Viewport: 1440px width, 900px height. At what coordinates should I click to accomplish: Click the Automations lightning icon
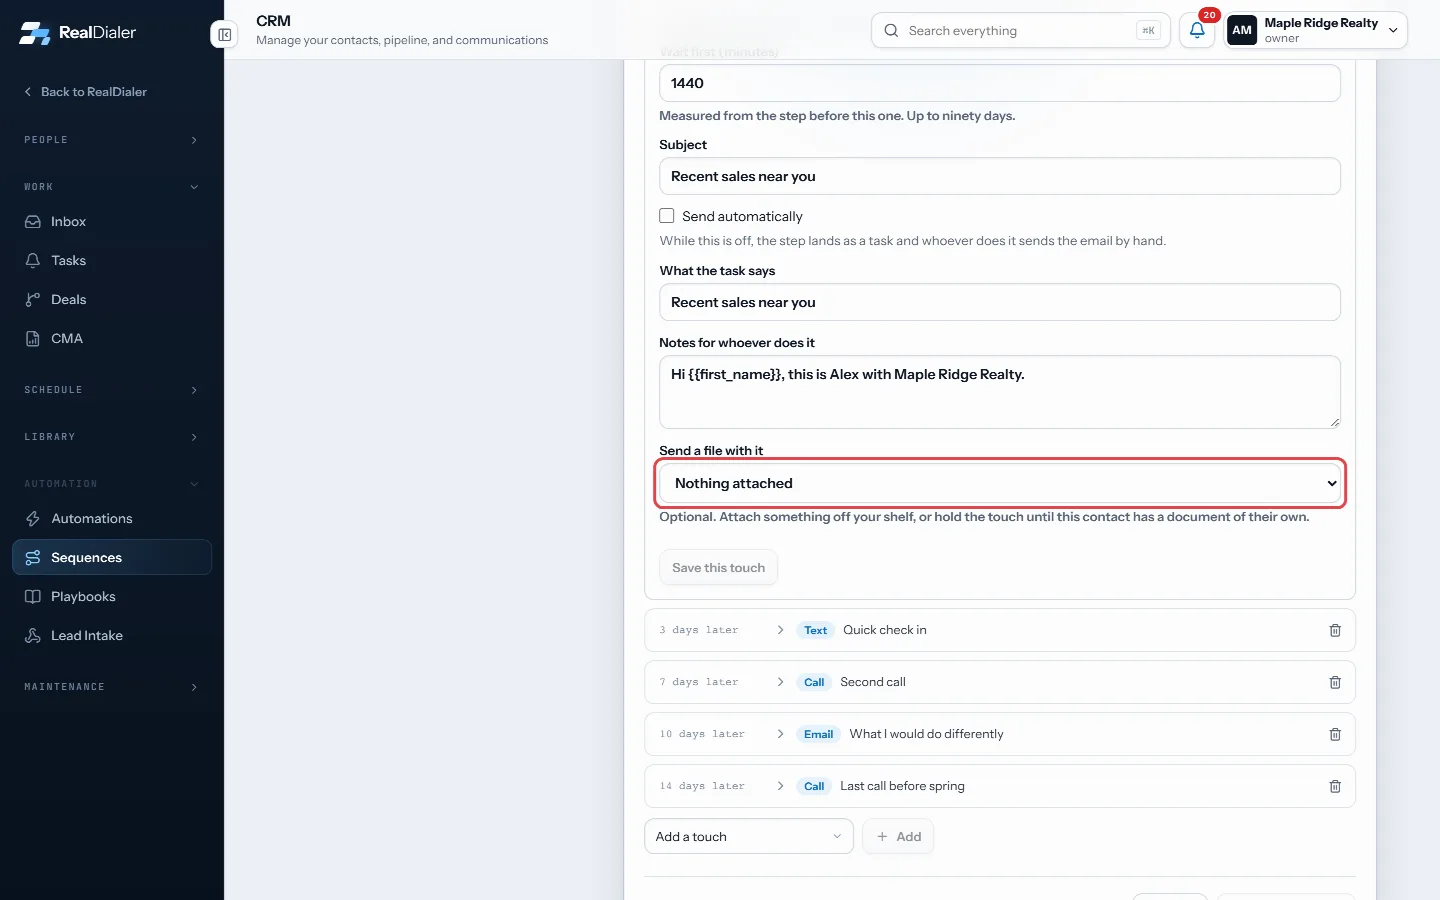(33, 519)
